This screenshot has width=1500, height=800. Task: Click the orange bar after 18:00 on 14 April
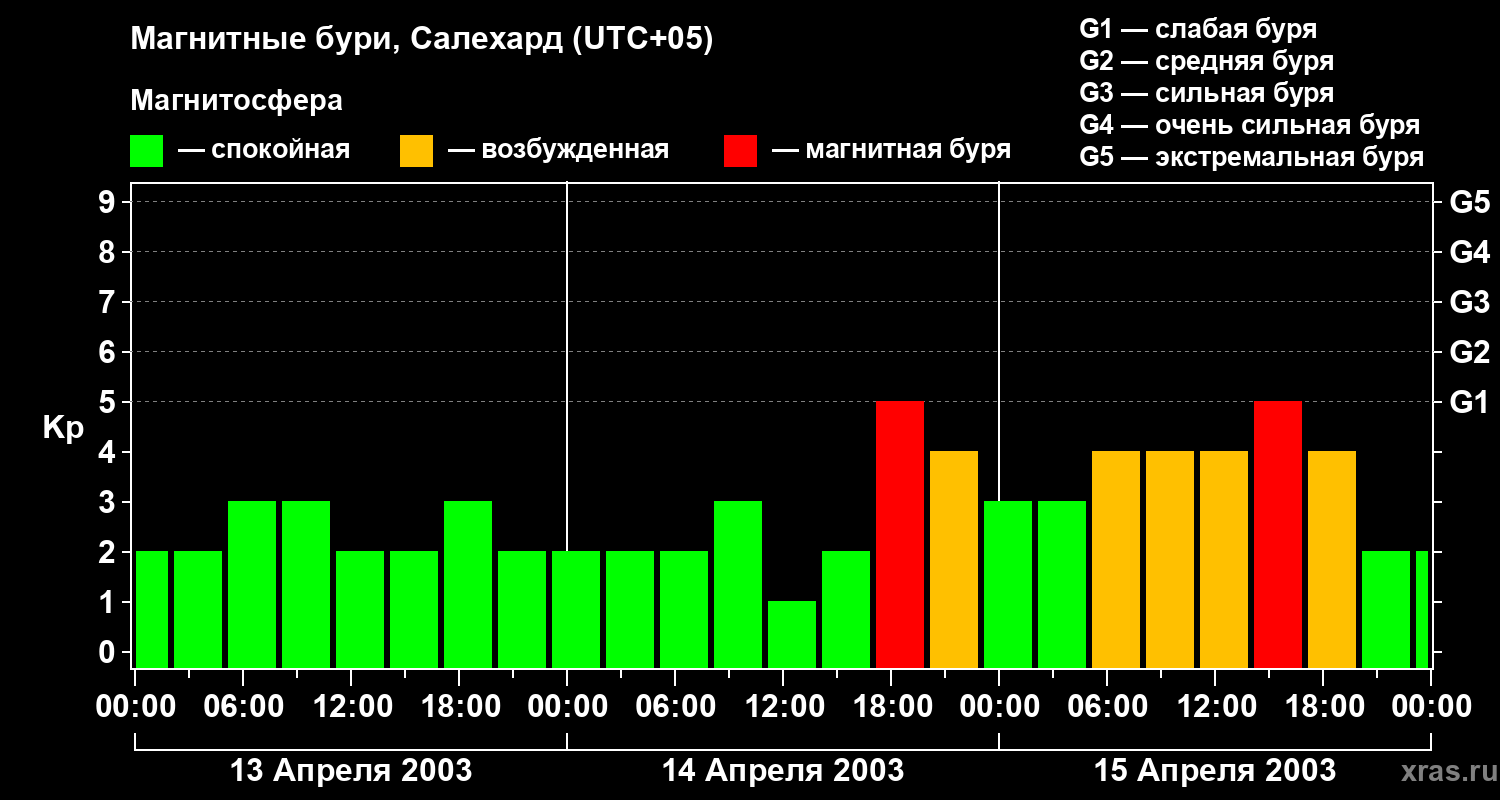(954, 560)
